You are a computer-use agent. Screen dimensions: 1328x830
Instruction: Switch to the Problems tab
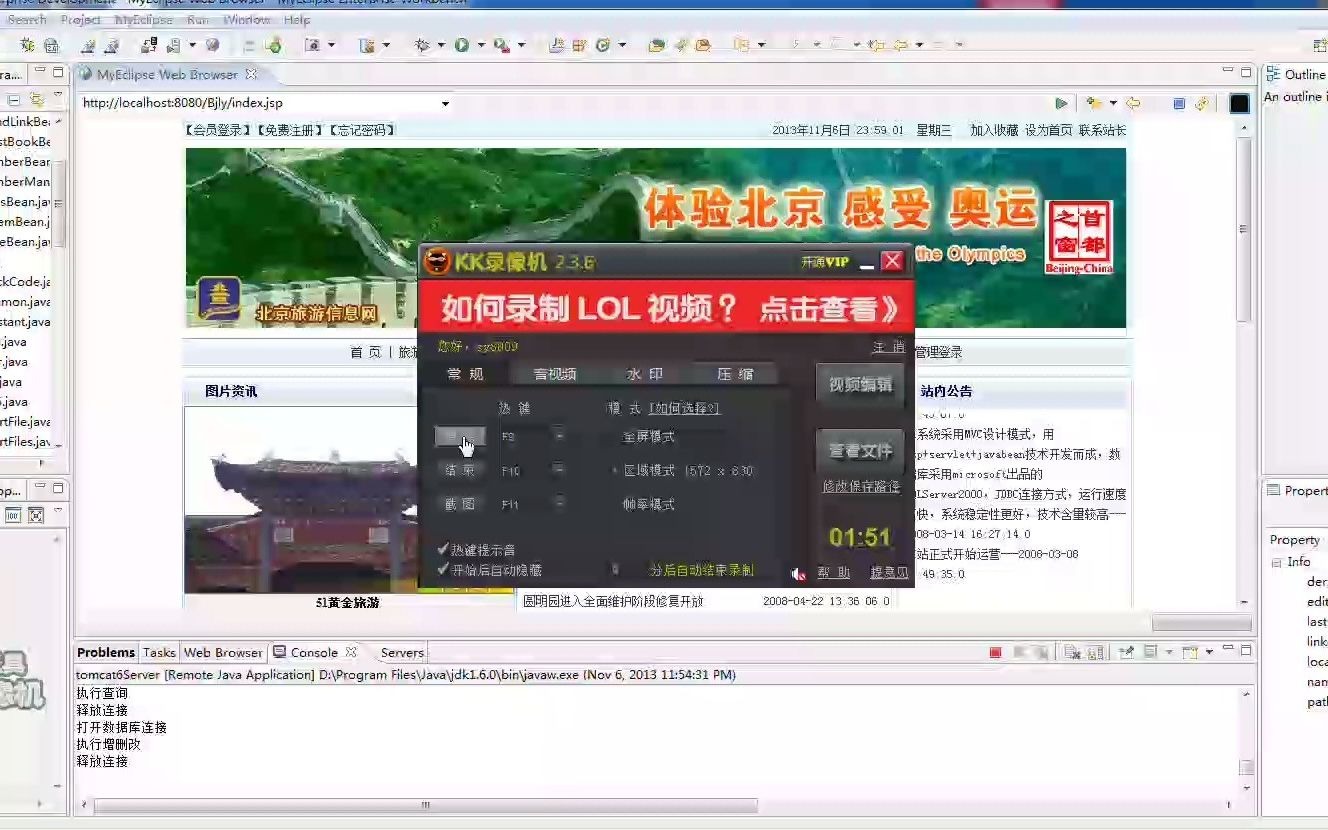coord(105,652)
